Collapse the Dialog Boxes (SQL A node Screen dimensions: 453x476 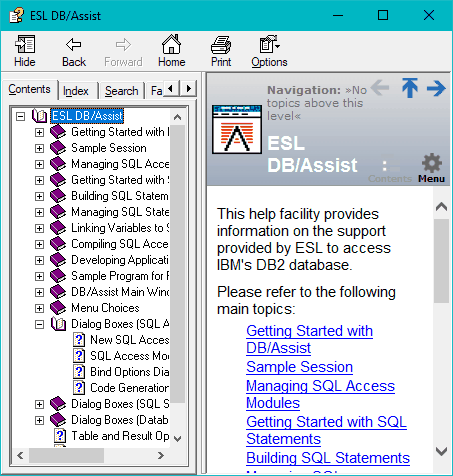(39, 324)
